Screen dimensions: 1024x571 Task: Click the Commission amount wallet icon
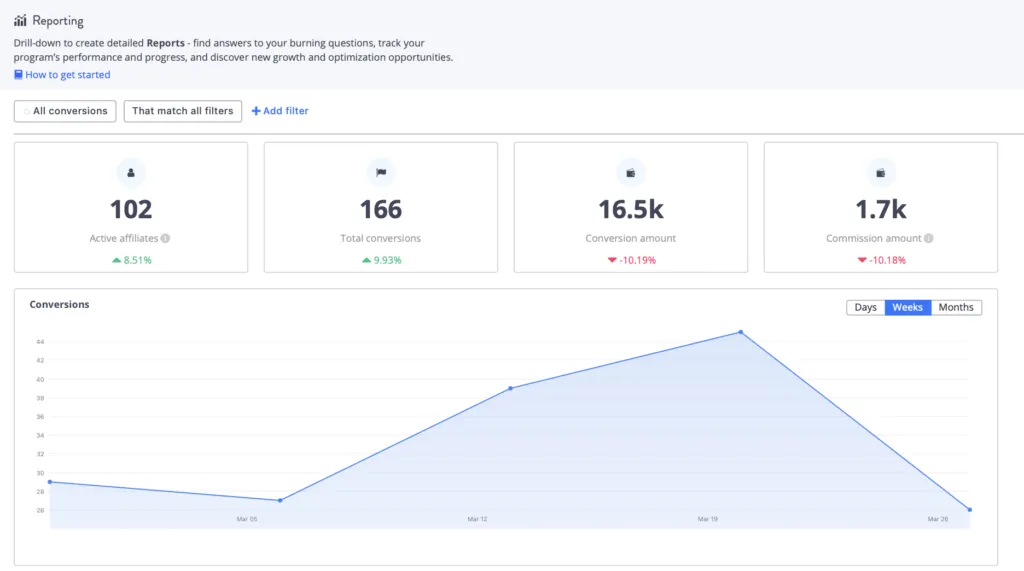point(881,173)
